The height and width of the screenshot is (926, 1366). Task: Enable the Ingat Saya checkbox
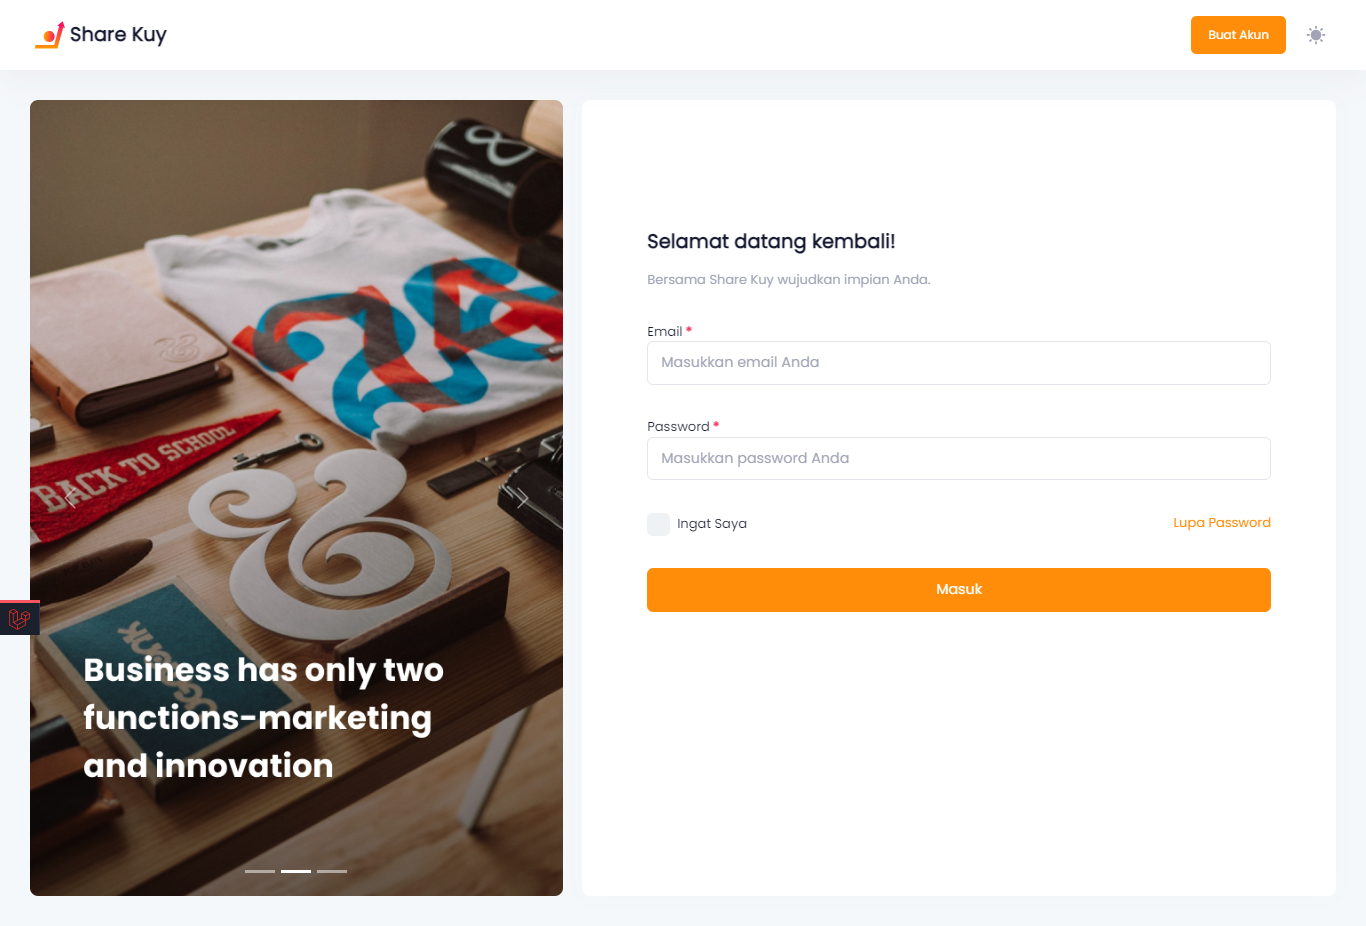(658, 524)
